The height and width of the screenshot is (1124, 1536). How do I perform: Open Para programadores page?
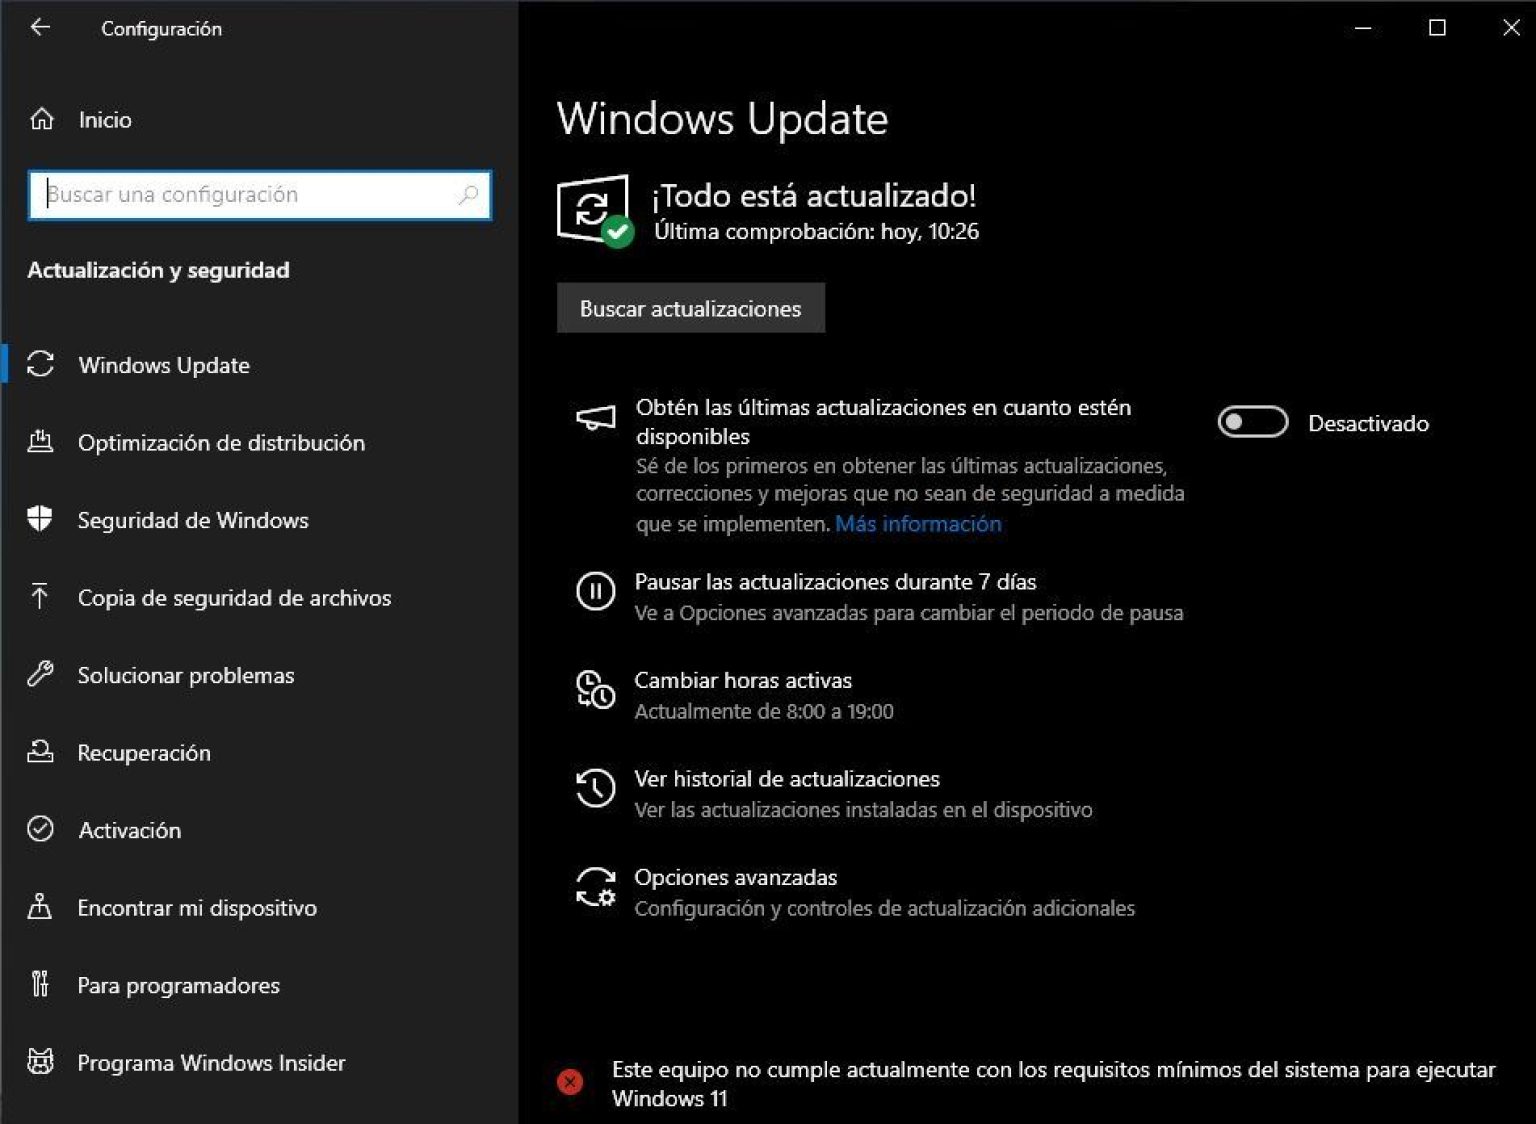click(178, 985)
